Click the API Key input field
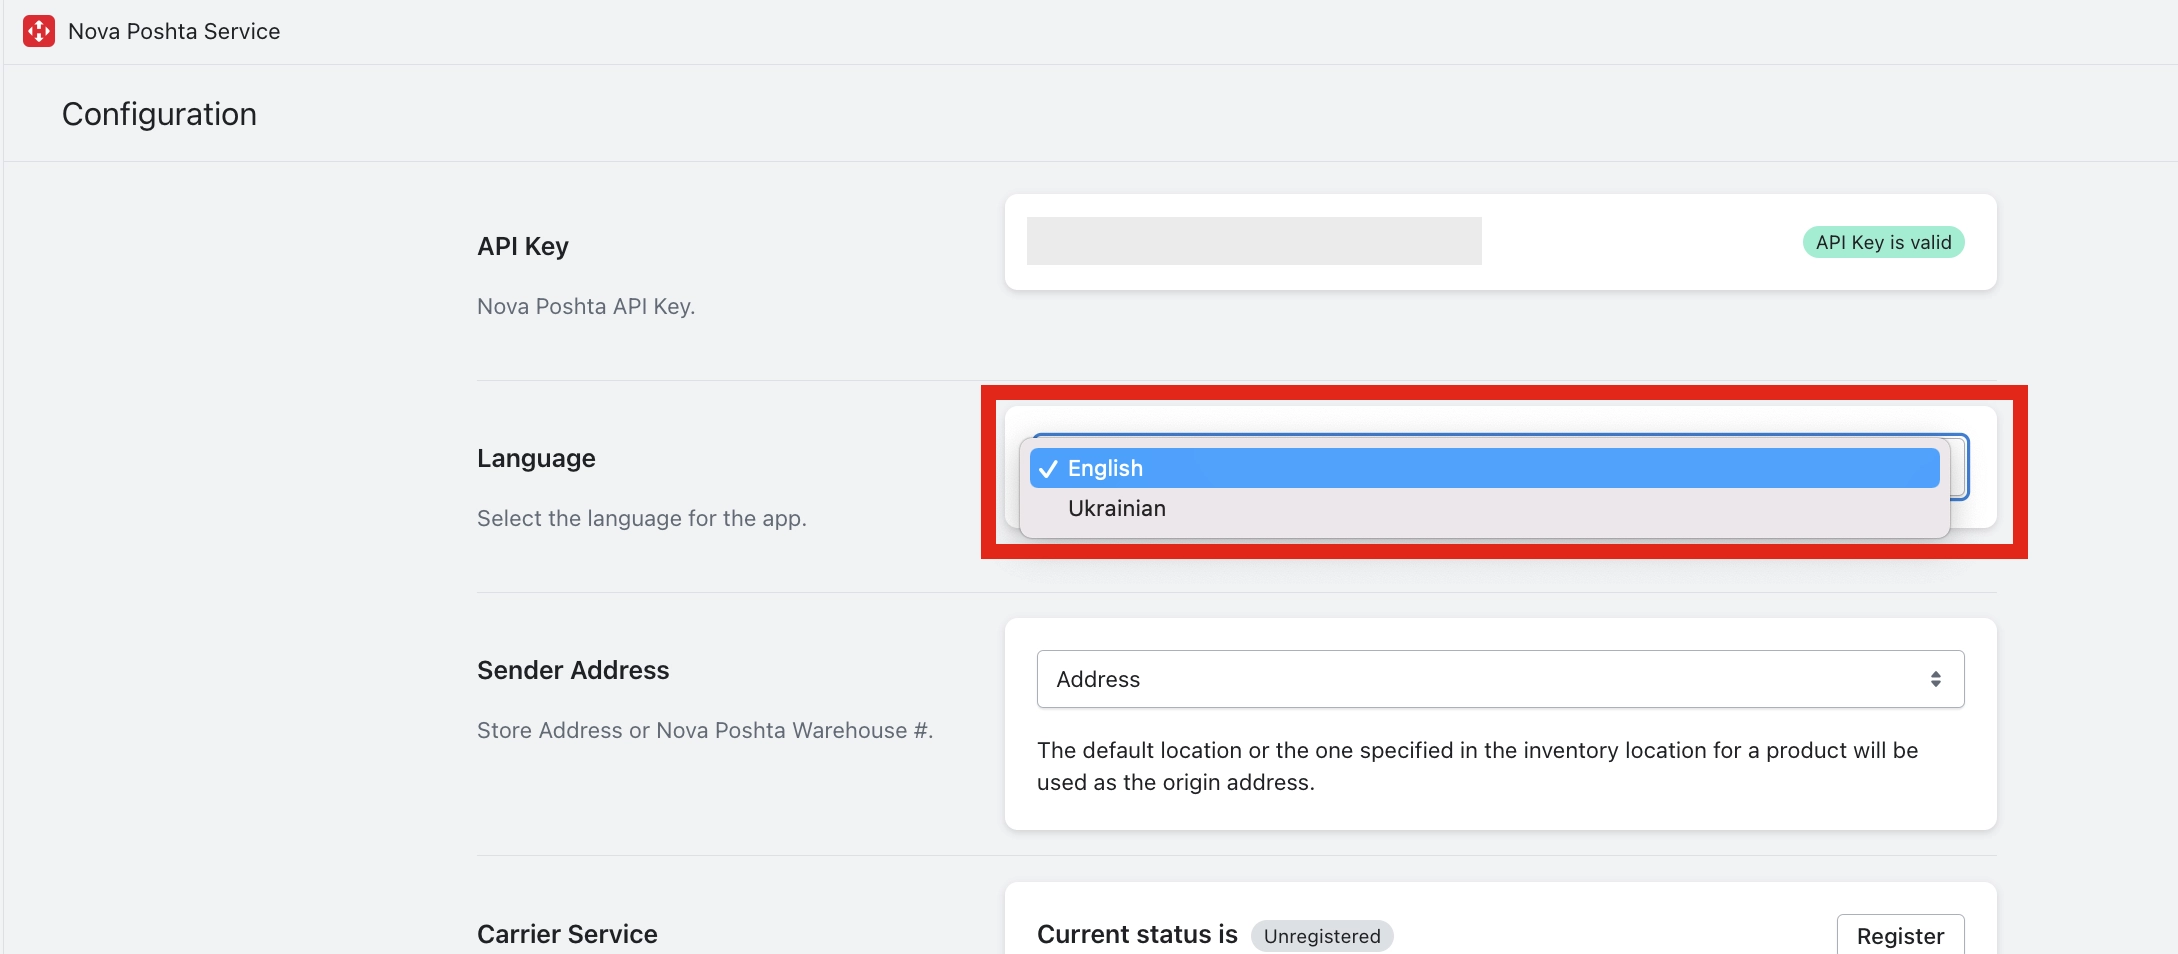 pyautogui.click(x=1254, y=241)
